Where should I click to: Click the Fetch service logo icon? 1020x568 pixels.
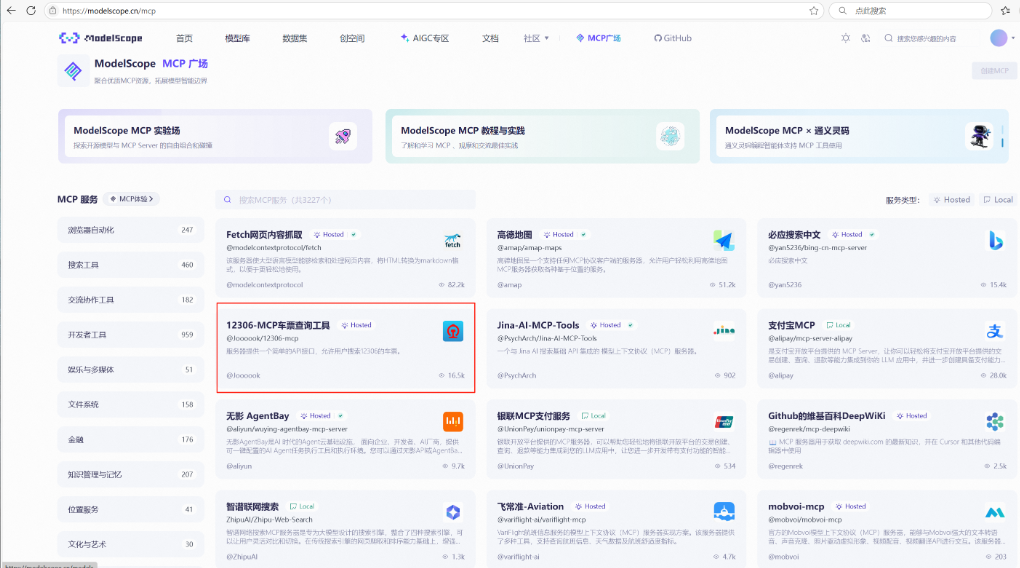tap(453, 241)
